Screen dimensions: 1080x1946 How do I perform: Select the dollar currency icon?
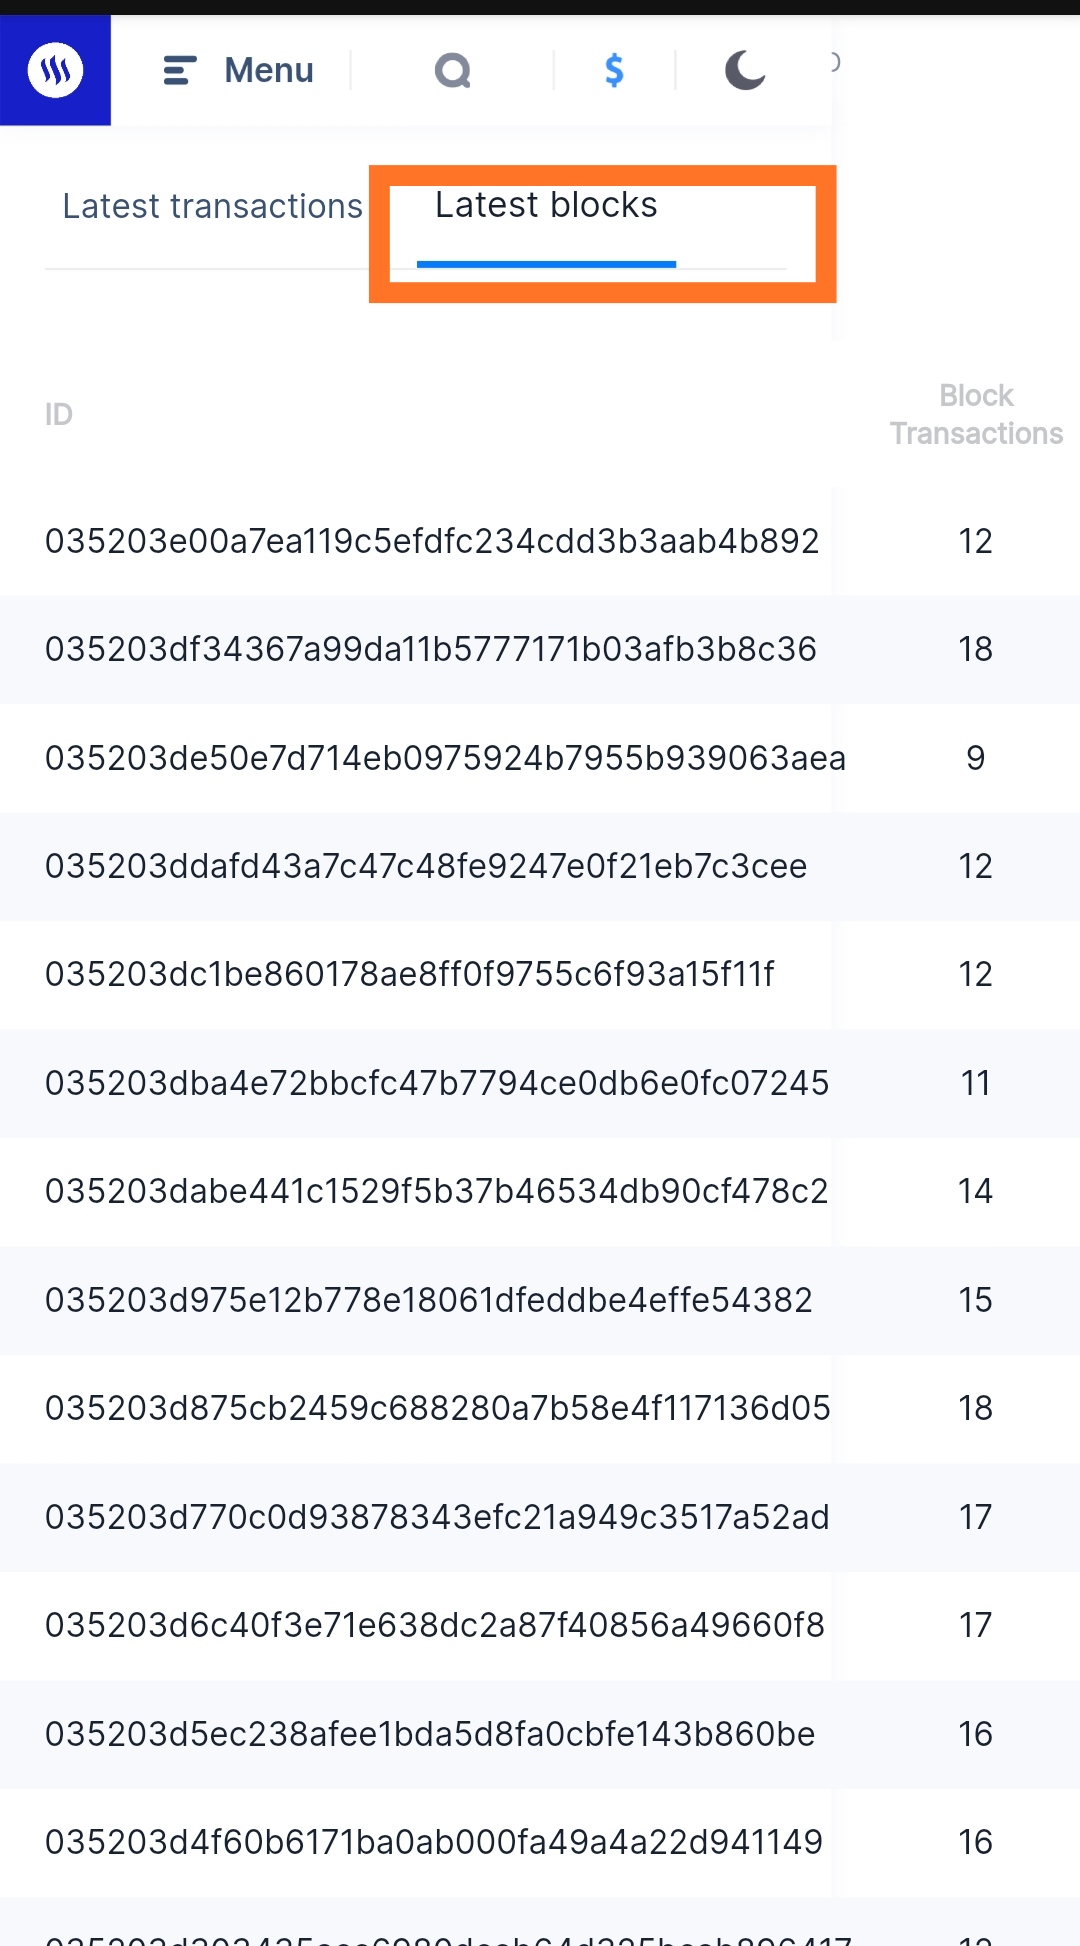click(x=614, y=70)
